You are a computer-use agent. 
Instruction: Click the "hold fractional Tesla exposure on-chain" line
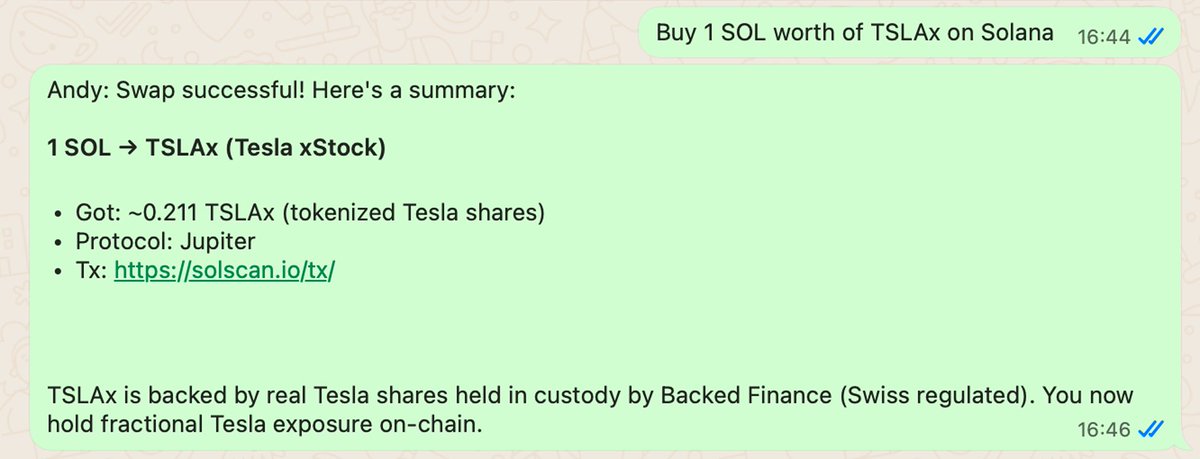coord(265,425)
